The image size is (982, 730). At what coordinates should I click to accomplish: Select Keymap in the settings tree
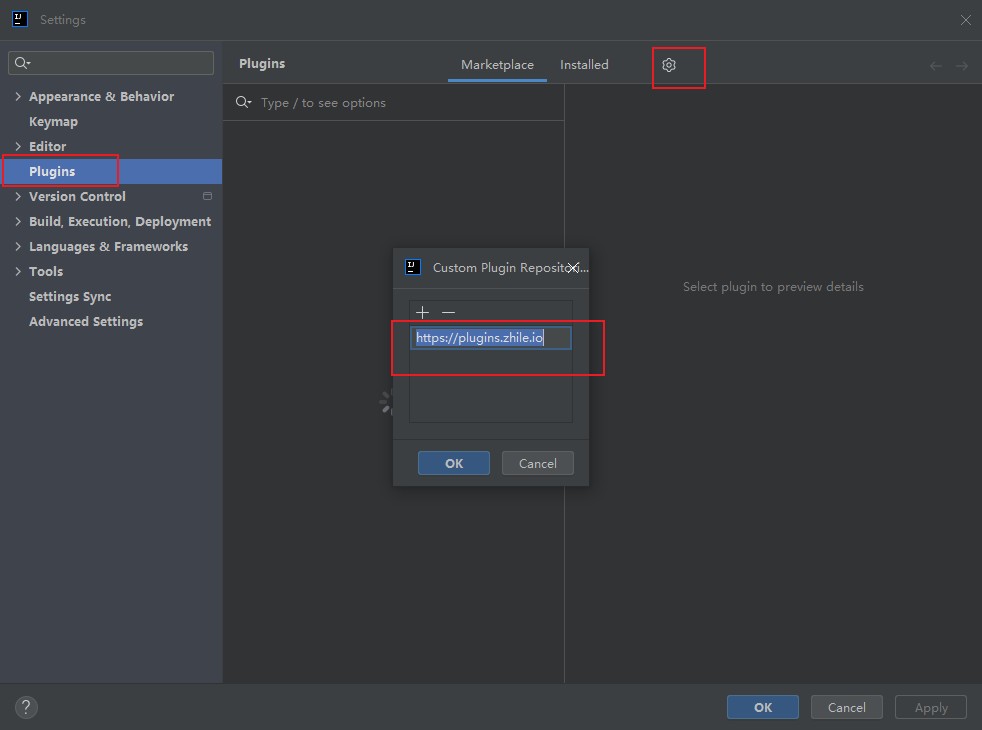(x=53, y=122)
